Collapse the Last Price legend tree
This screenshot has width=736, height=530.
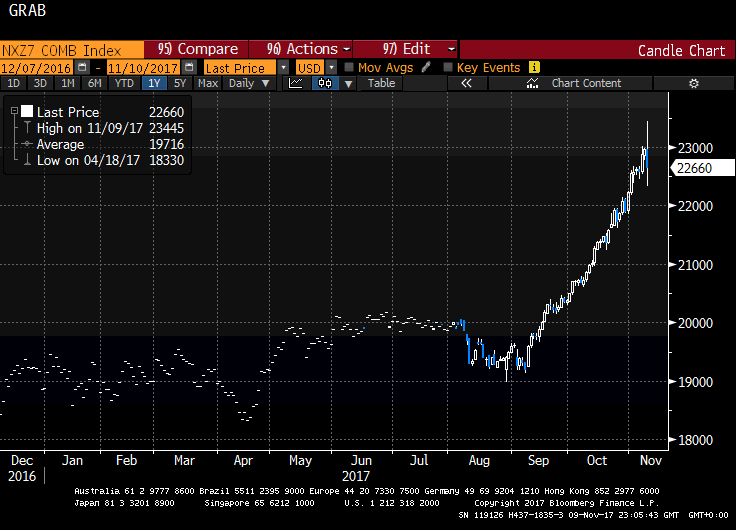pos(15,111)
